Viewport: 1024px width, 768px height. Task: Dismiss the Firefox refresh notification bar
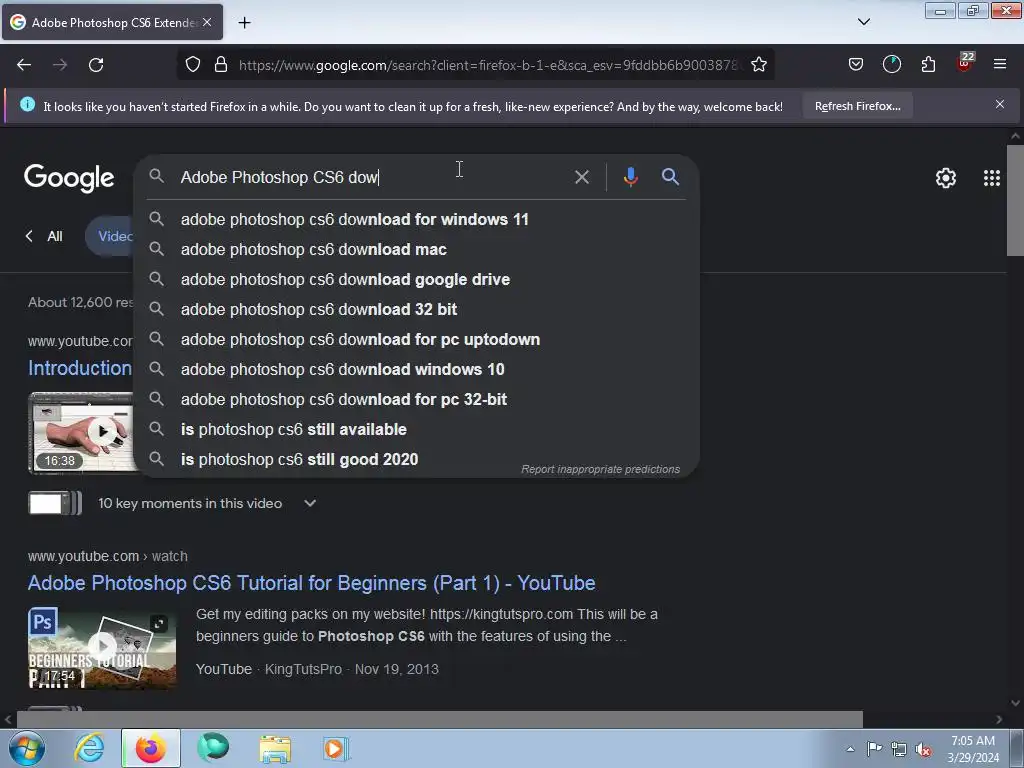(999, 104)
